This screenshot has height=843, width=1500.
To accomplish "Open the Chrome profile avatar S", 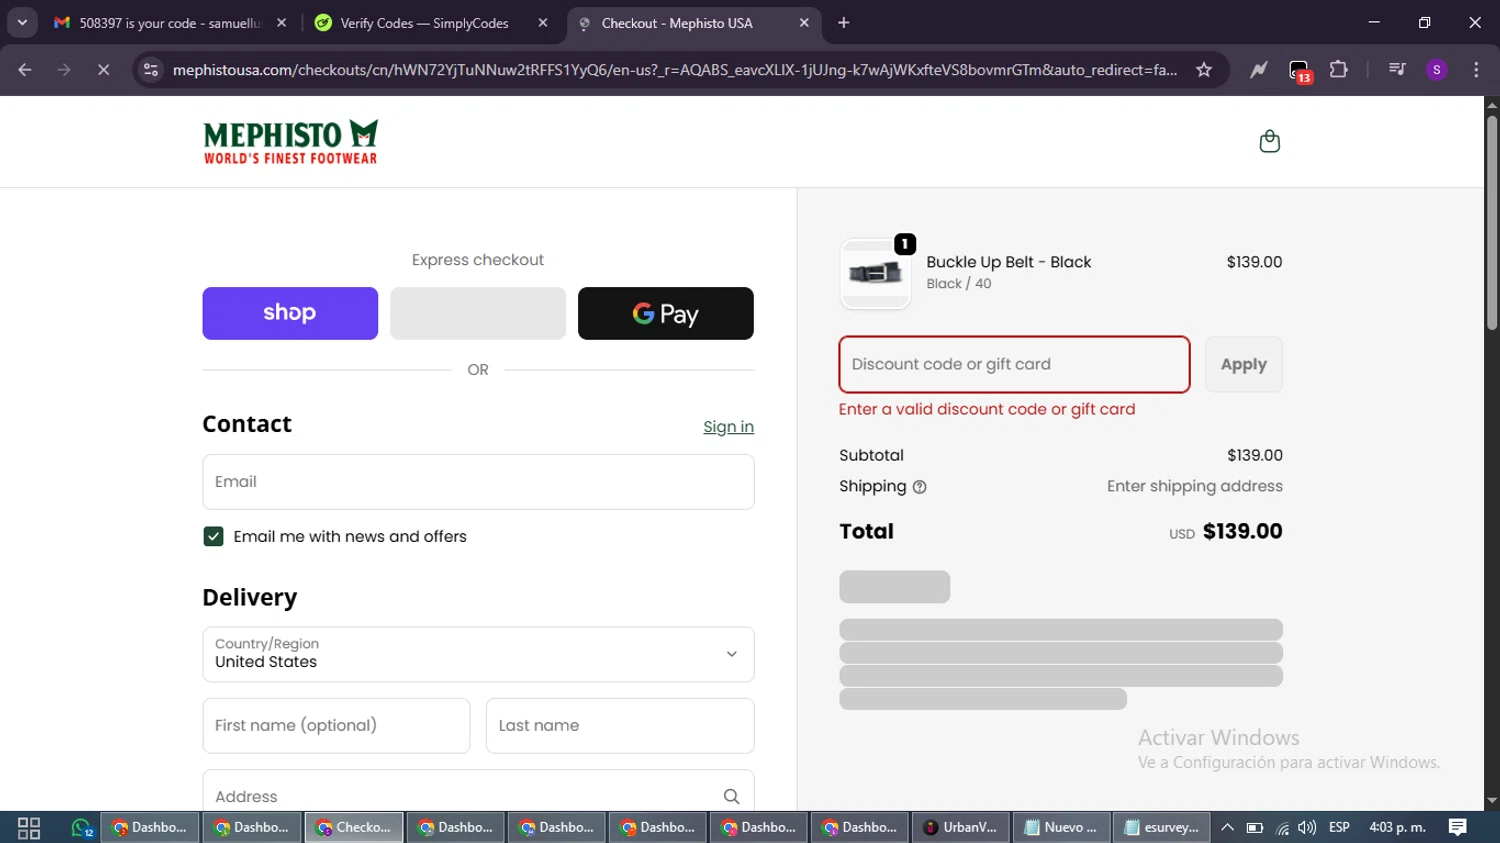I will point(1437,70).
